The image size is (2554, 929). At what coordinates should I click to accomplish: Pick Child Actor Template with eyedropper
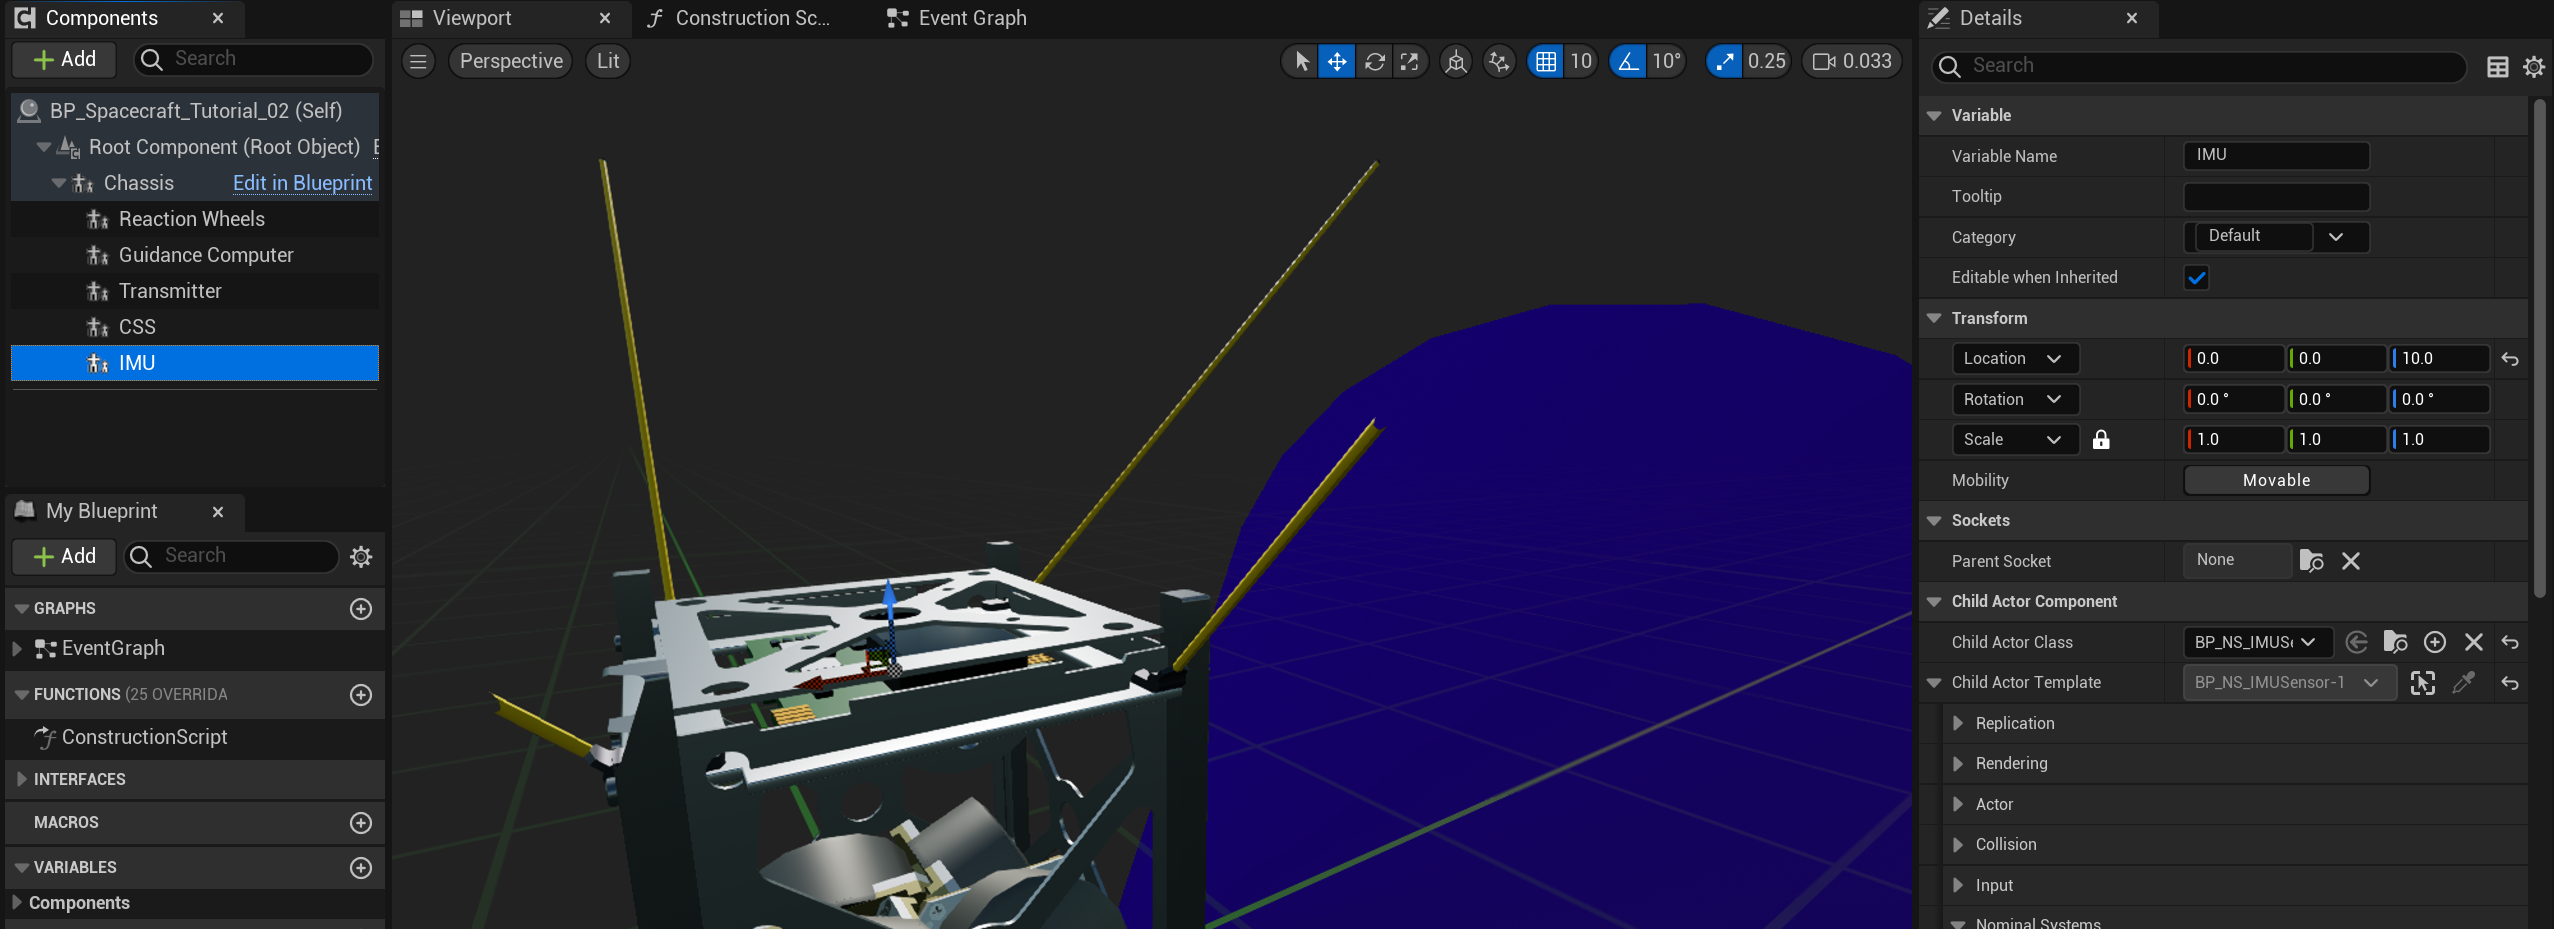(2464, 683)
